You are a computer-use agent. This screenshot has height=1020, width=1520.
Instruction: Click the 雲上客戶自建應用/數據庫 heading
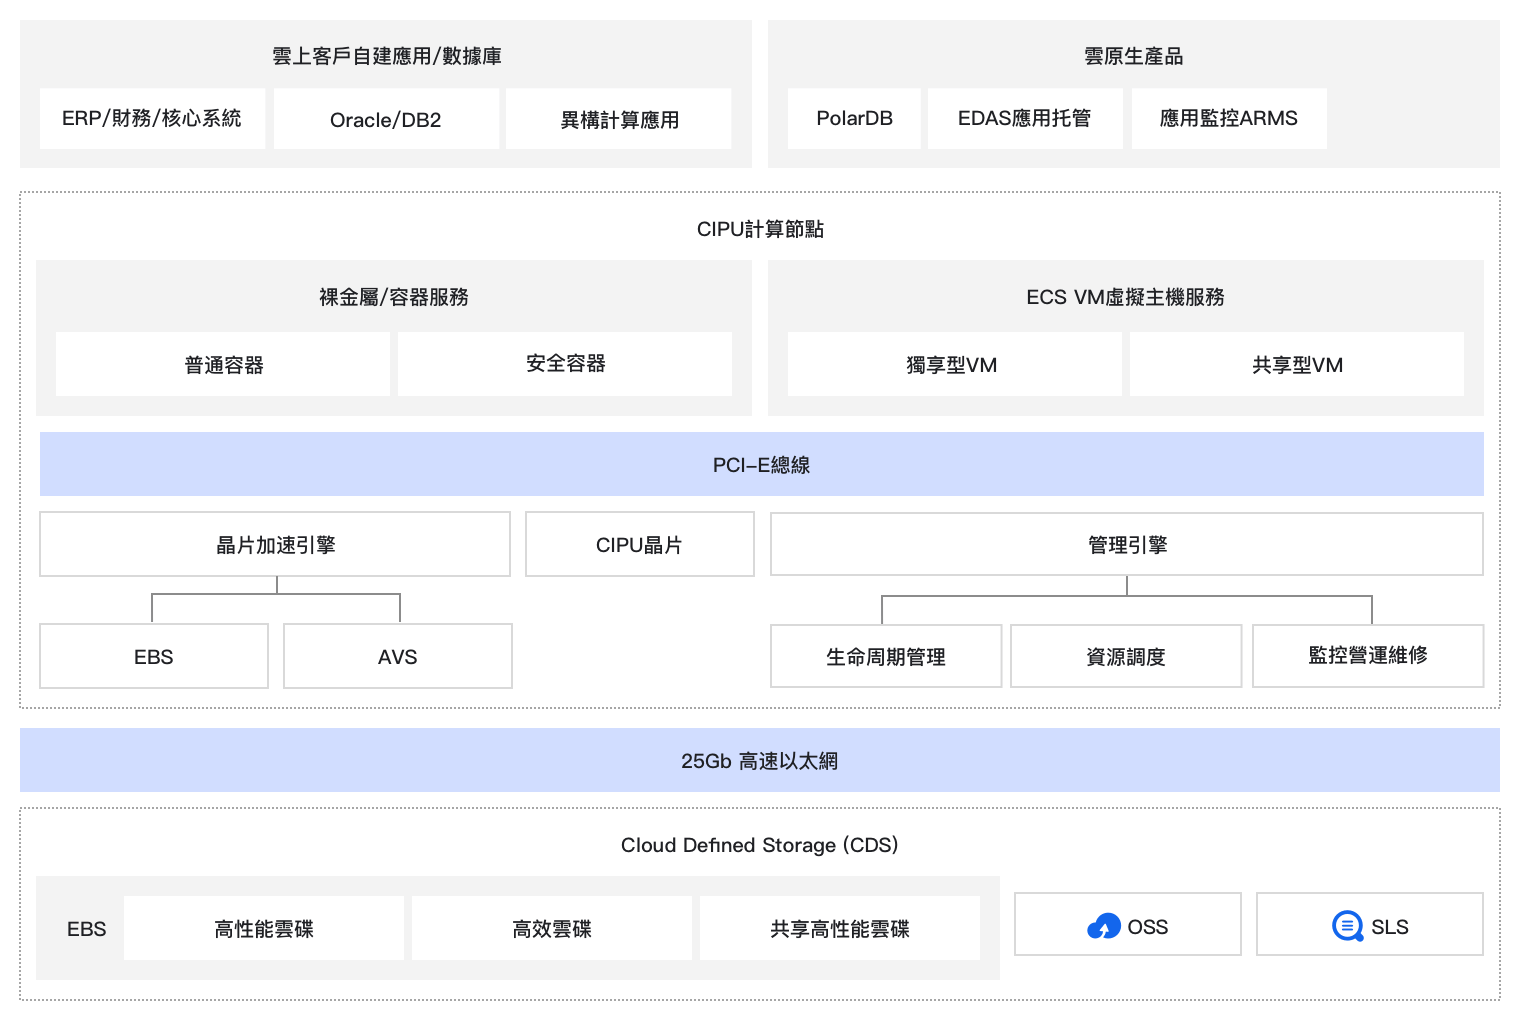387,56
